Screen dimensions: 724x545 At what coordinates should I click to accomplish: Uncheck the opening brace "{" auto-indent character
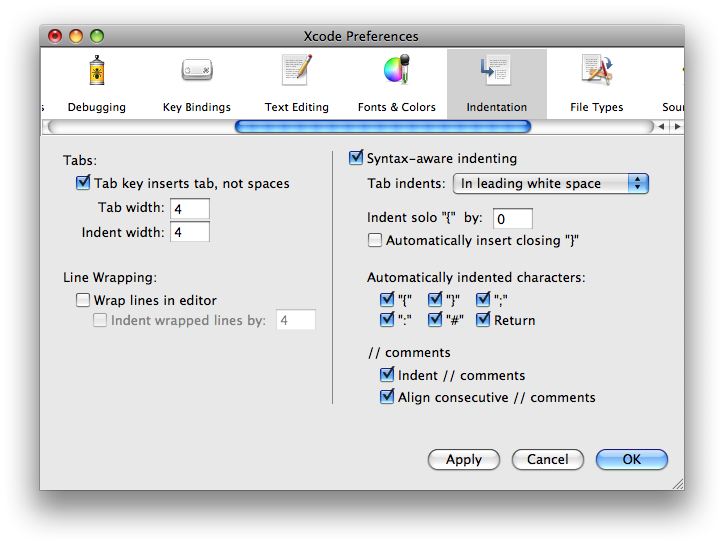click(x=387, y=300)
